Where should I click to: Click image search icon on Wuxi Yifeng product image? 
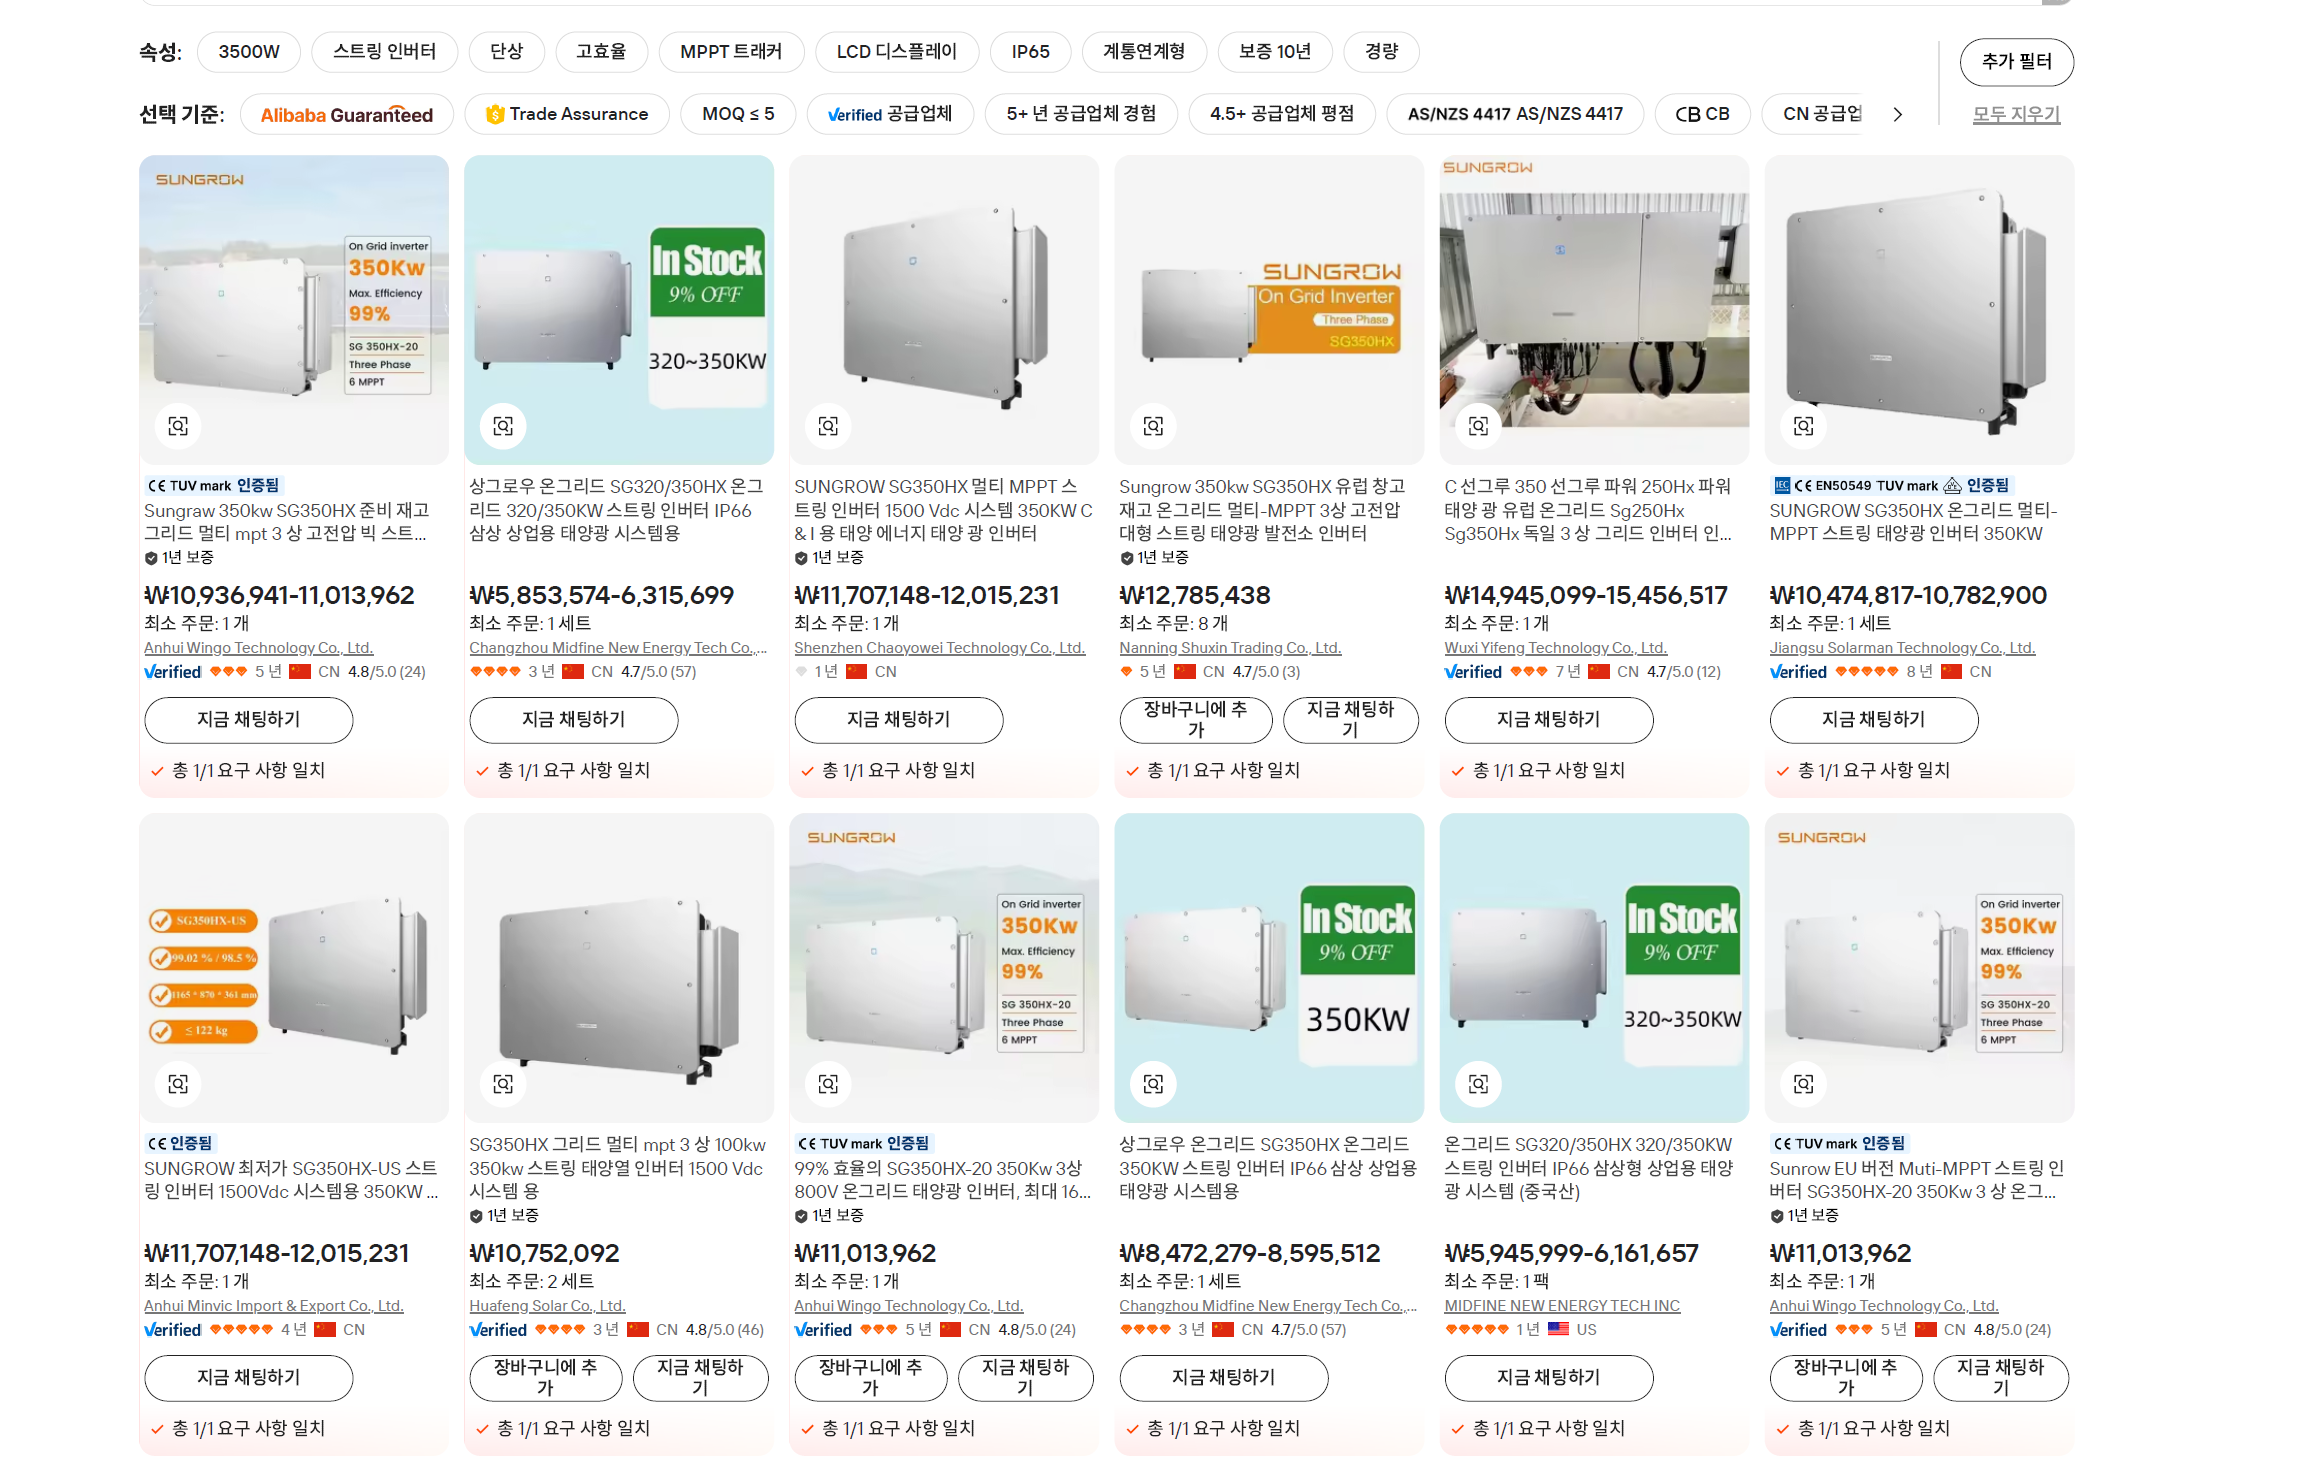[1478, 426]
